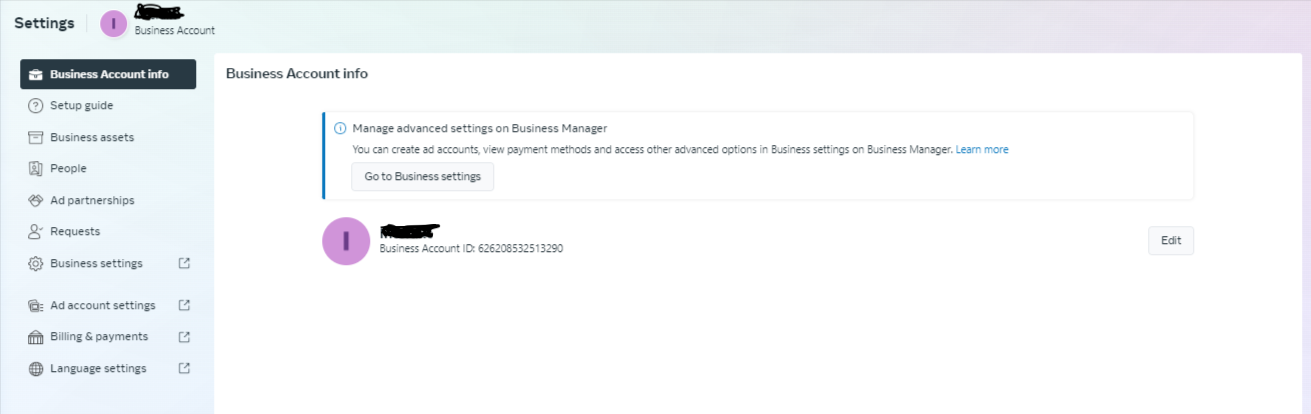Click the Business Account info briefcase icon
This screenshot has width=1311, height=414.
36,74
